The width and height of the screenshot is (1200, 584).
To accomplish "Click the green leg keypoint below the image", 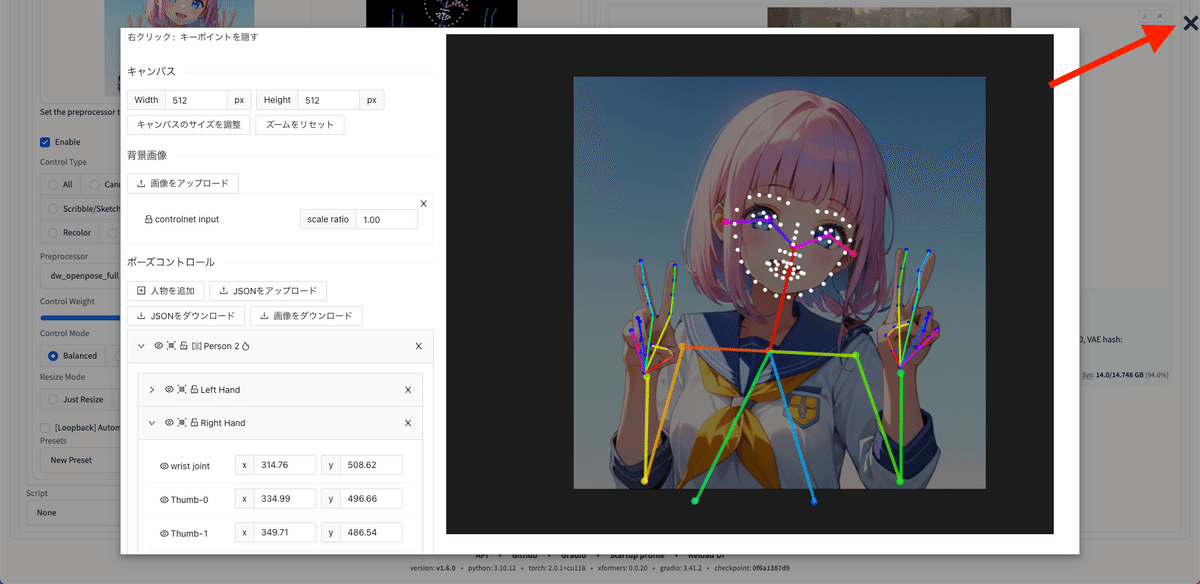I will [x=695, y=500].
